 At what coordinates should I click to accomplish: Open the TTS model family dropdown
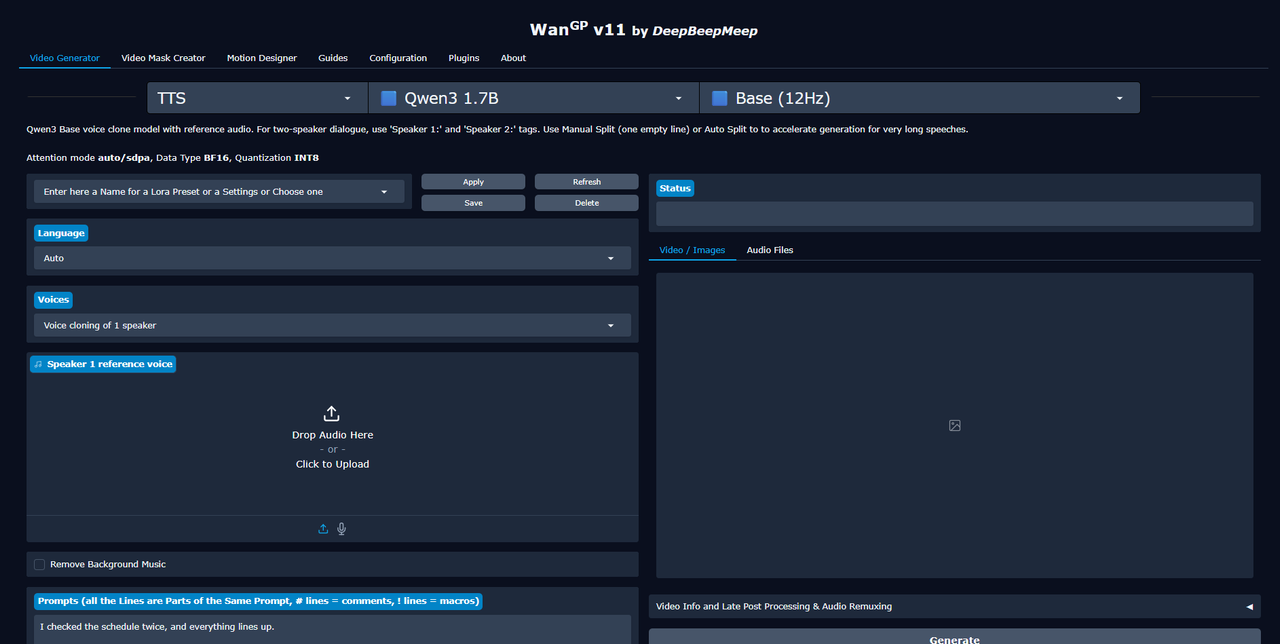(258, 98)
